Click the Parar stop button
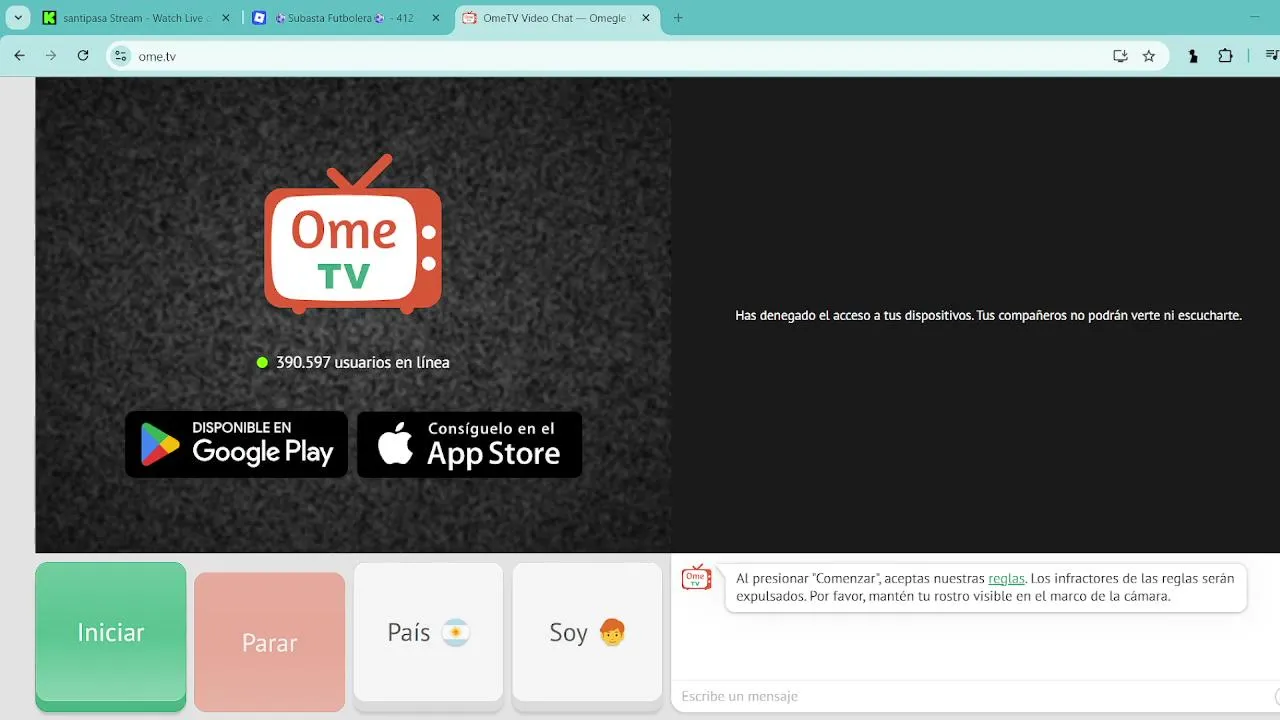Screen dimensions: 1280x720 [269, 642]
